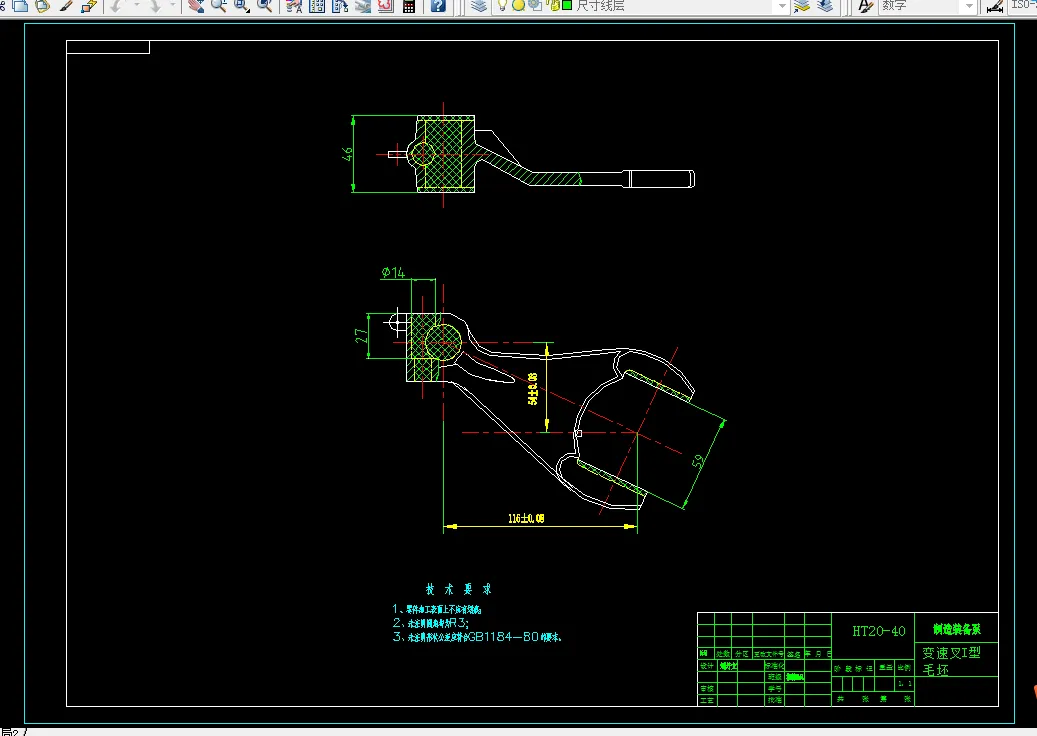
Task: Open the Text Style icon
Action: click(x=864, y=6)
